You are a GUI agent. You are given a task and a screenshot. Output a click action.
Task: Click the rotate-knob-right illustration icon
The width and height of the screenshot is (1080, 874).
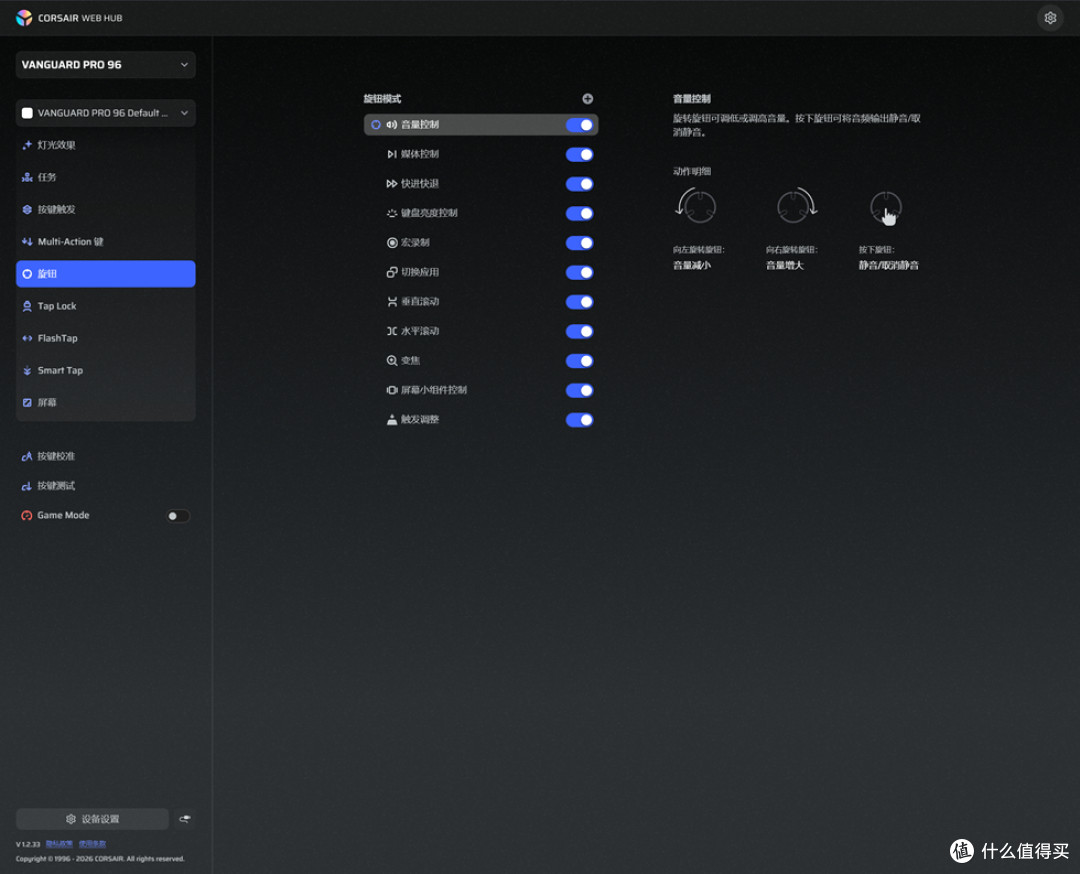[796, 206]
